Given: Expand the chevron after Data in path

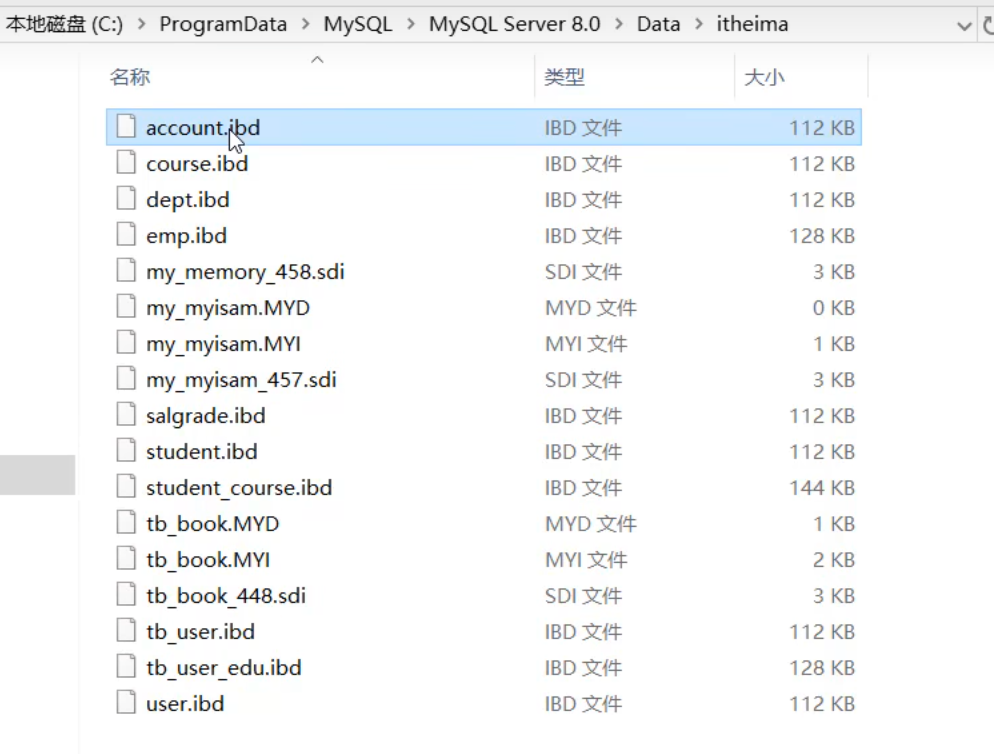Looking at the screenshot, I should [698, 25].
